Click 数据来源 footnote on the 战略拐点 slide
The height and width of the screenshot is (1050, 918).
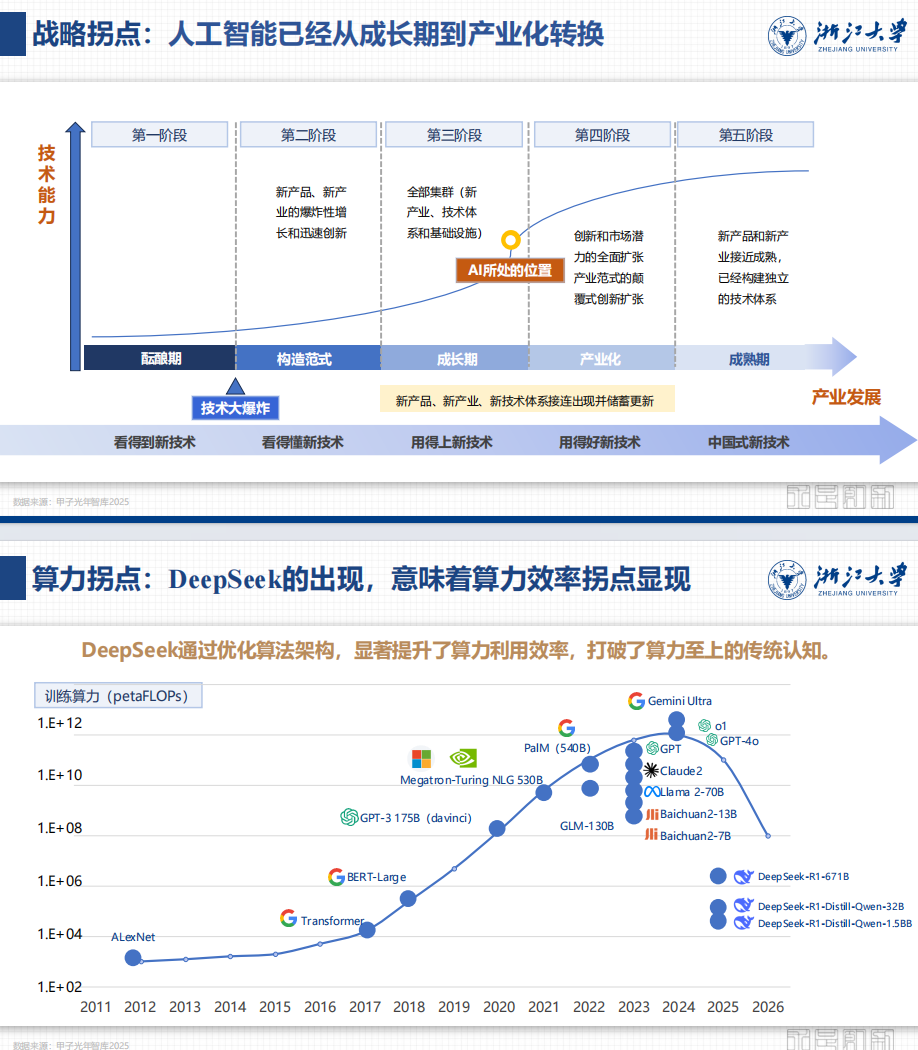coord(71,502)
